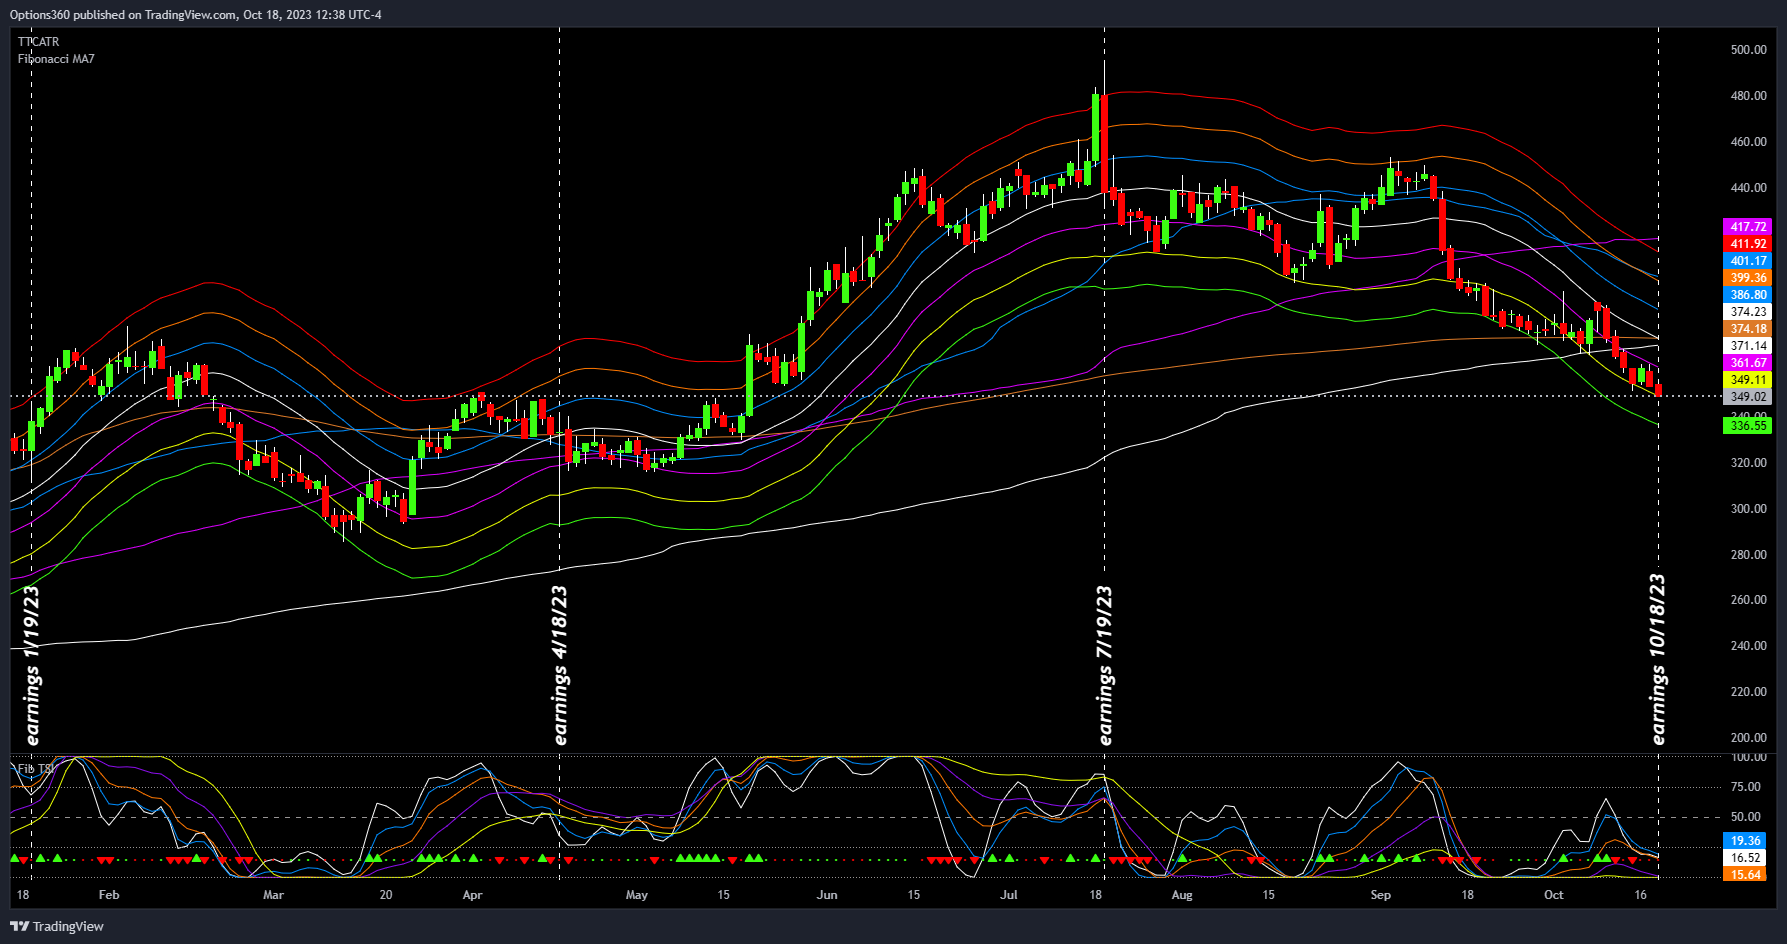Click the Apr label on time axis

[x=472, y=895]
